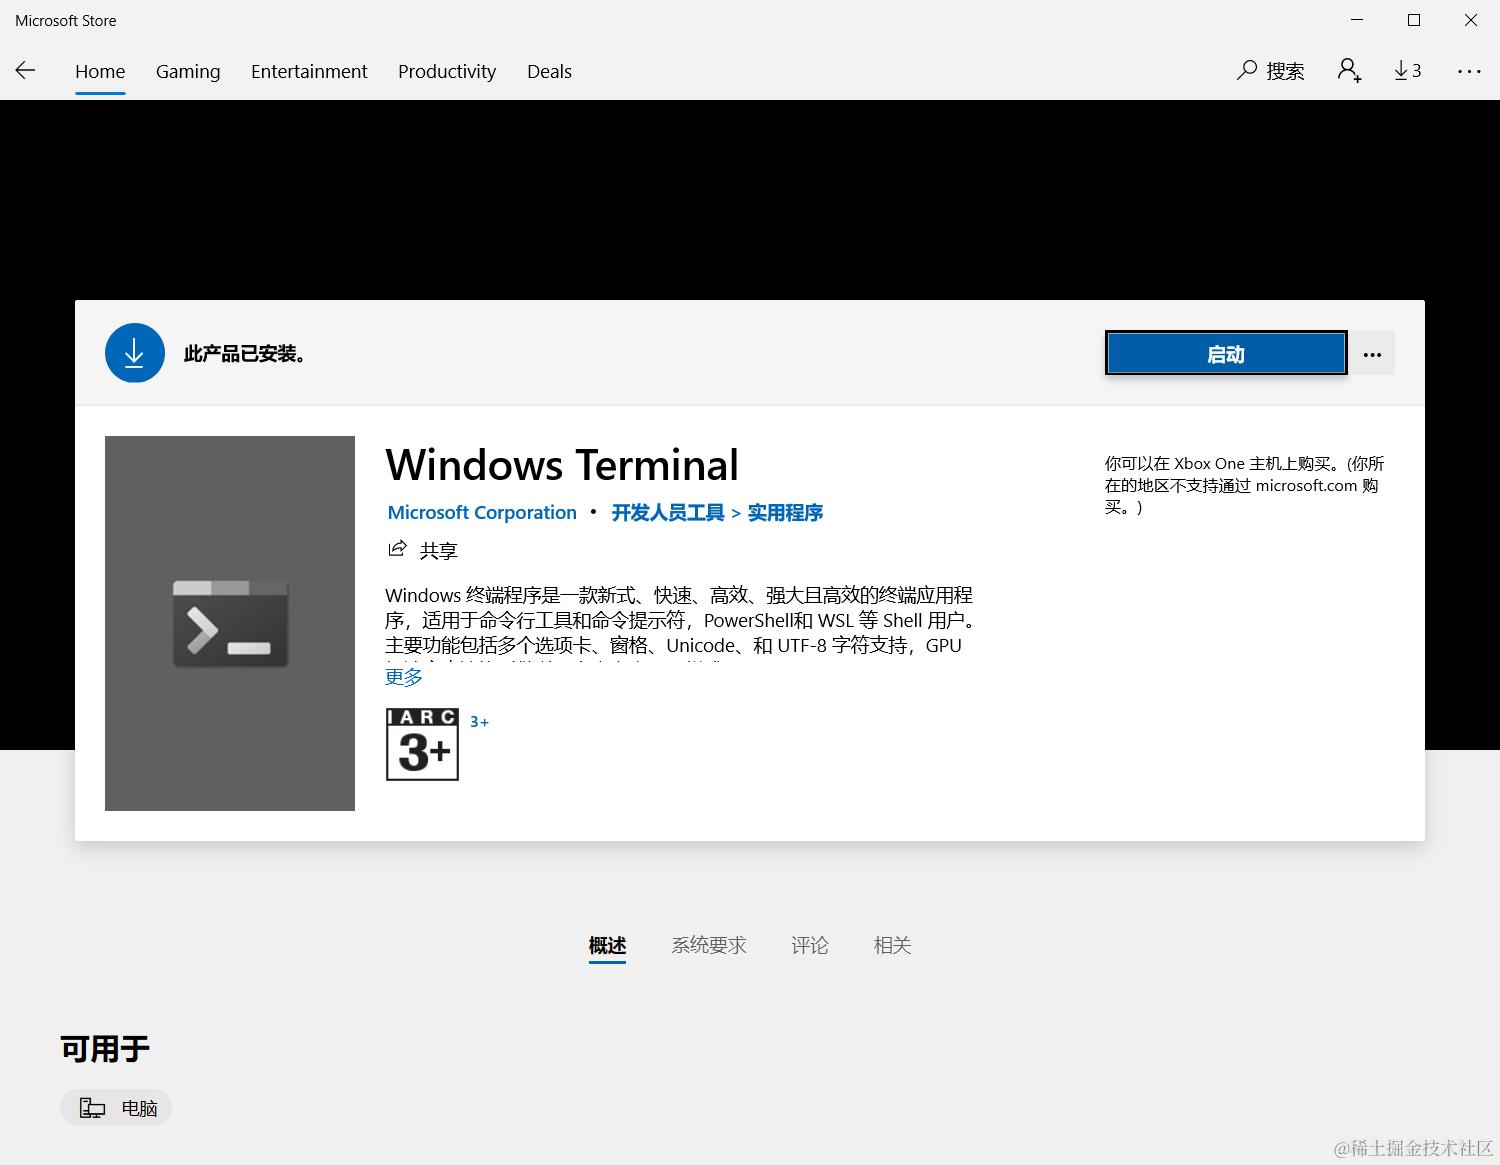The image size is (1500, 1165).
Task: Click the Windows Terminal title
Action: coord(562,465)
